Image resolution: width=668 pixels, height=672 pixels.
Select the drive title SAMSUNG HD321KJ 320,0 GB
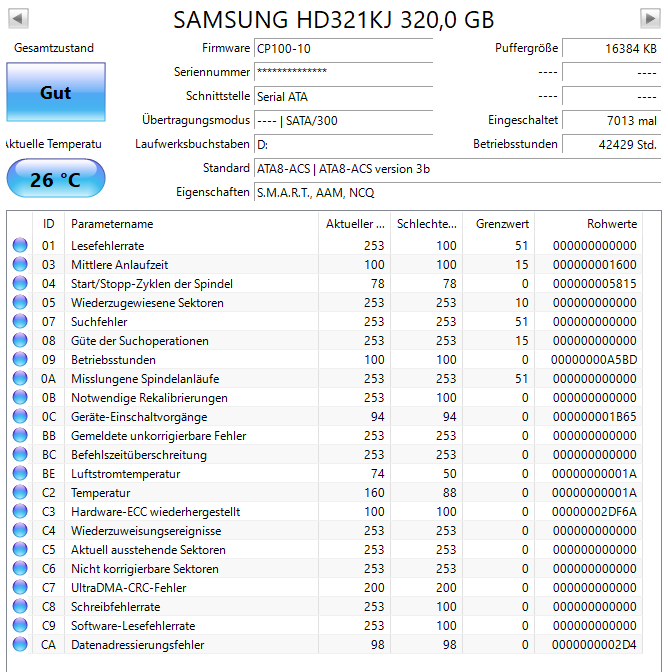(334, 20)
